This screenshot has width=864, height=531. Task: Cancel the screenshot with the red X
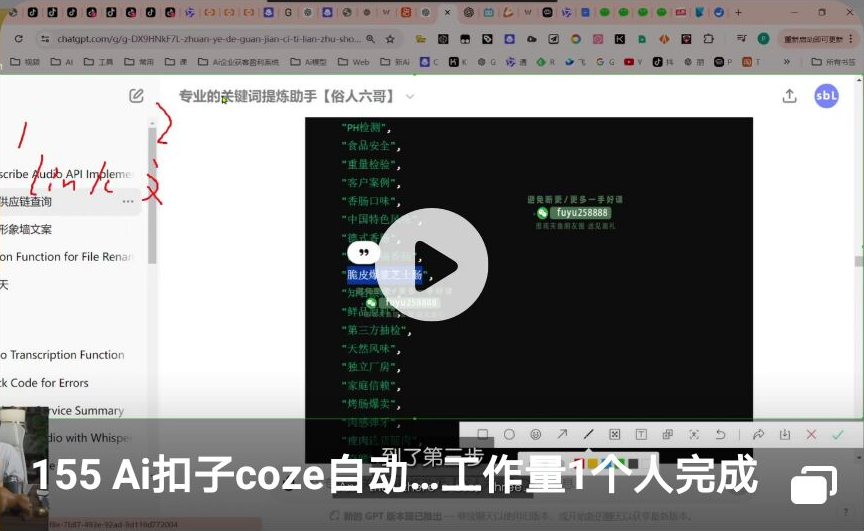pyautogui.click(x=811, y=435)
